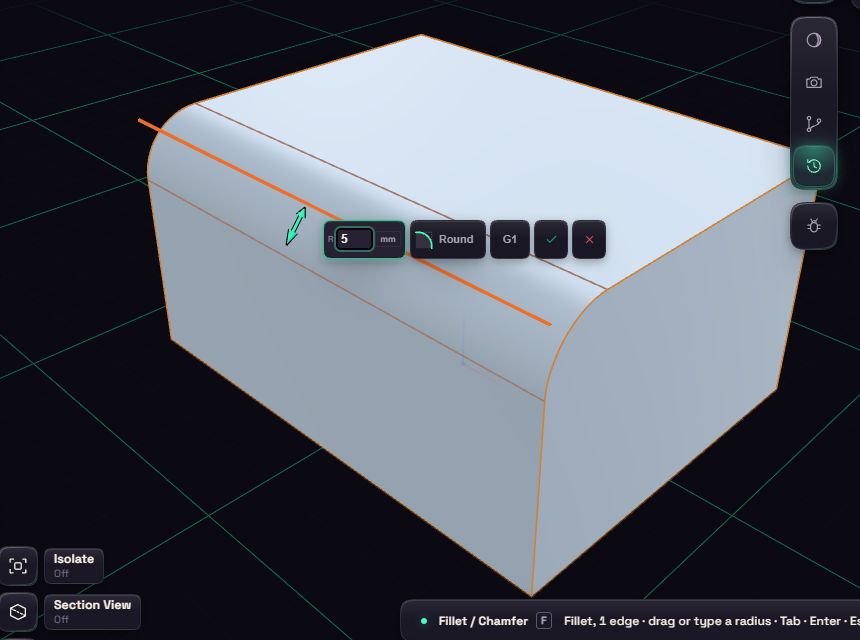Screen dimensions: 860x640
Task: Toggle the shading mode half-circle icon
Action: [814, 40]
